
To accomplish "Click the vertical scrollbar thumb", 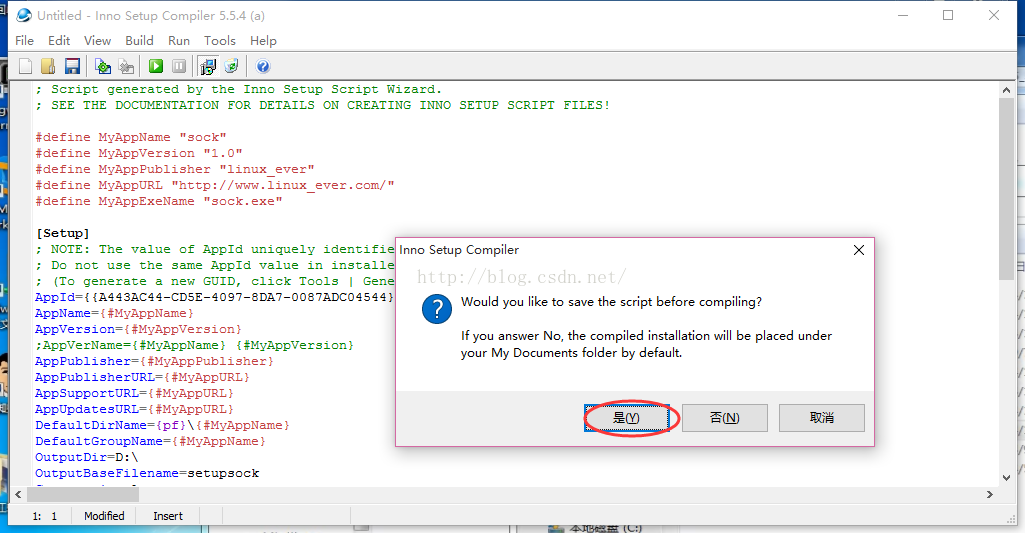I will coord(1007,190).
